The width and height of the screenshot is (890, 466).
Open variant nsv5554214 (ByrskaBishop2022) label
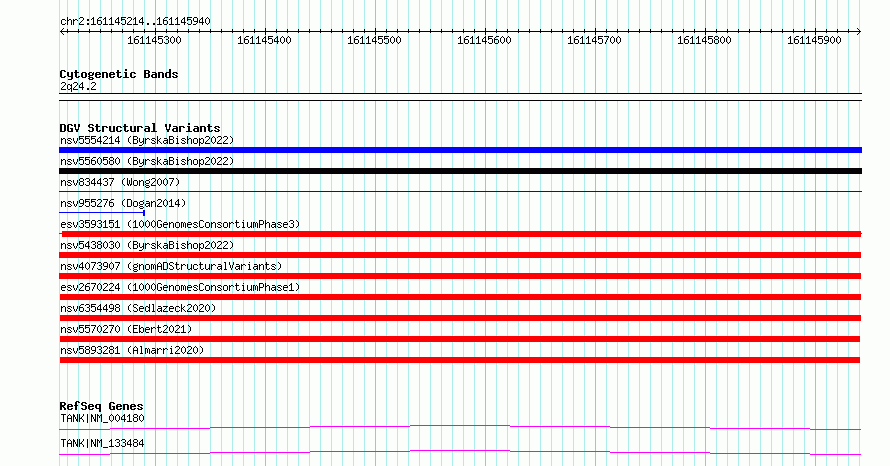[x=147, y=140]
